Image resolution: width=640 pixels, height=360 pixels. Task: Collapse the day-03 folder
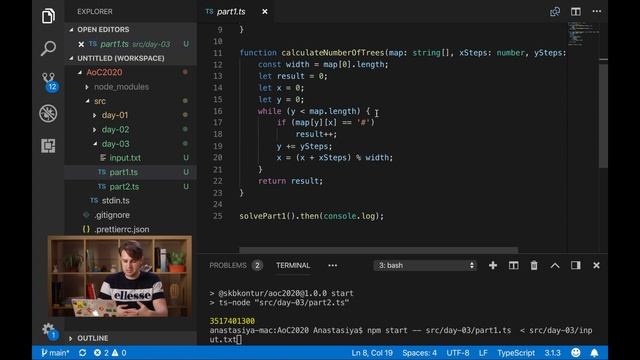(x=115, y=144)
